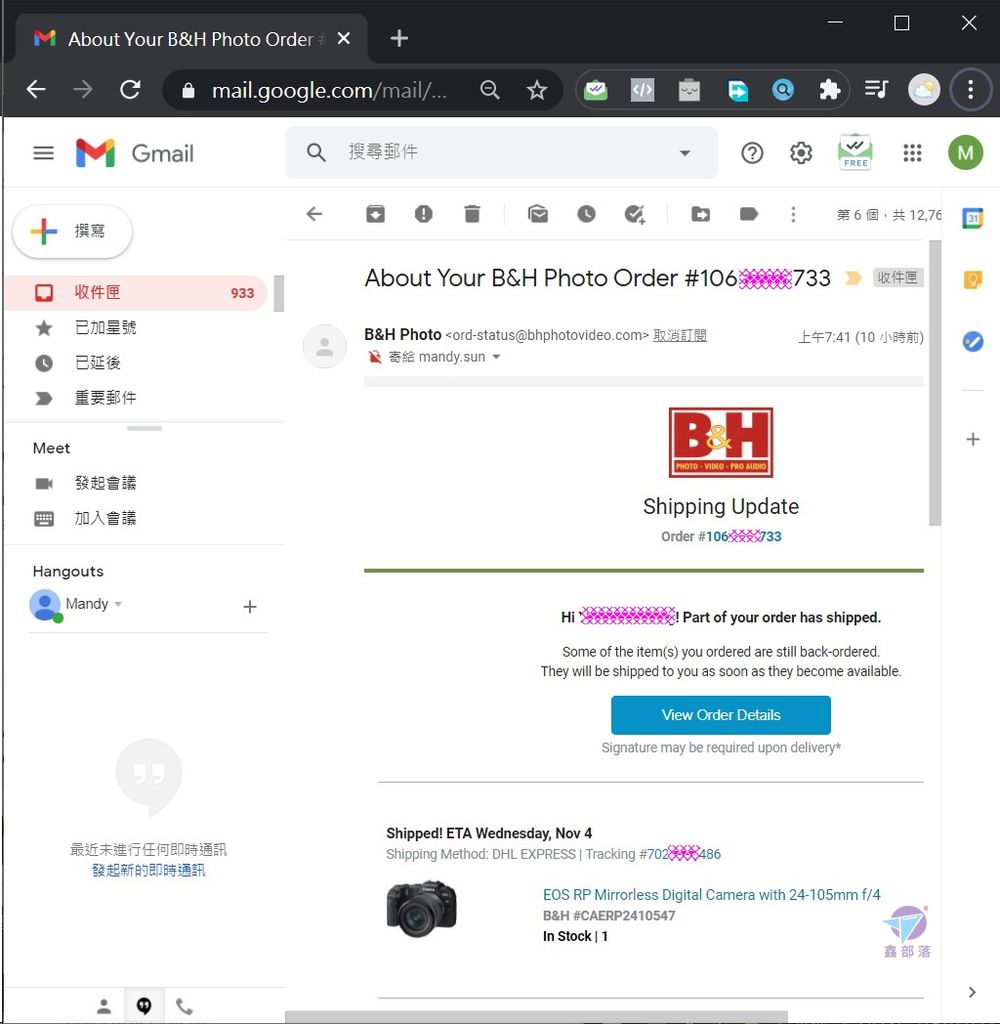Expand search options dropdown arrow
This screenshot has width=1000, height=1024.
(x=685, y=153)
